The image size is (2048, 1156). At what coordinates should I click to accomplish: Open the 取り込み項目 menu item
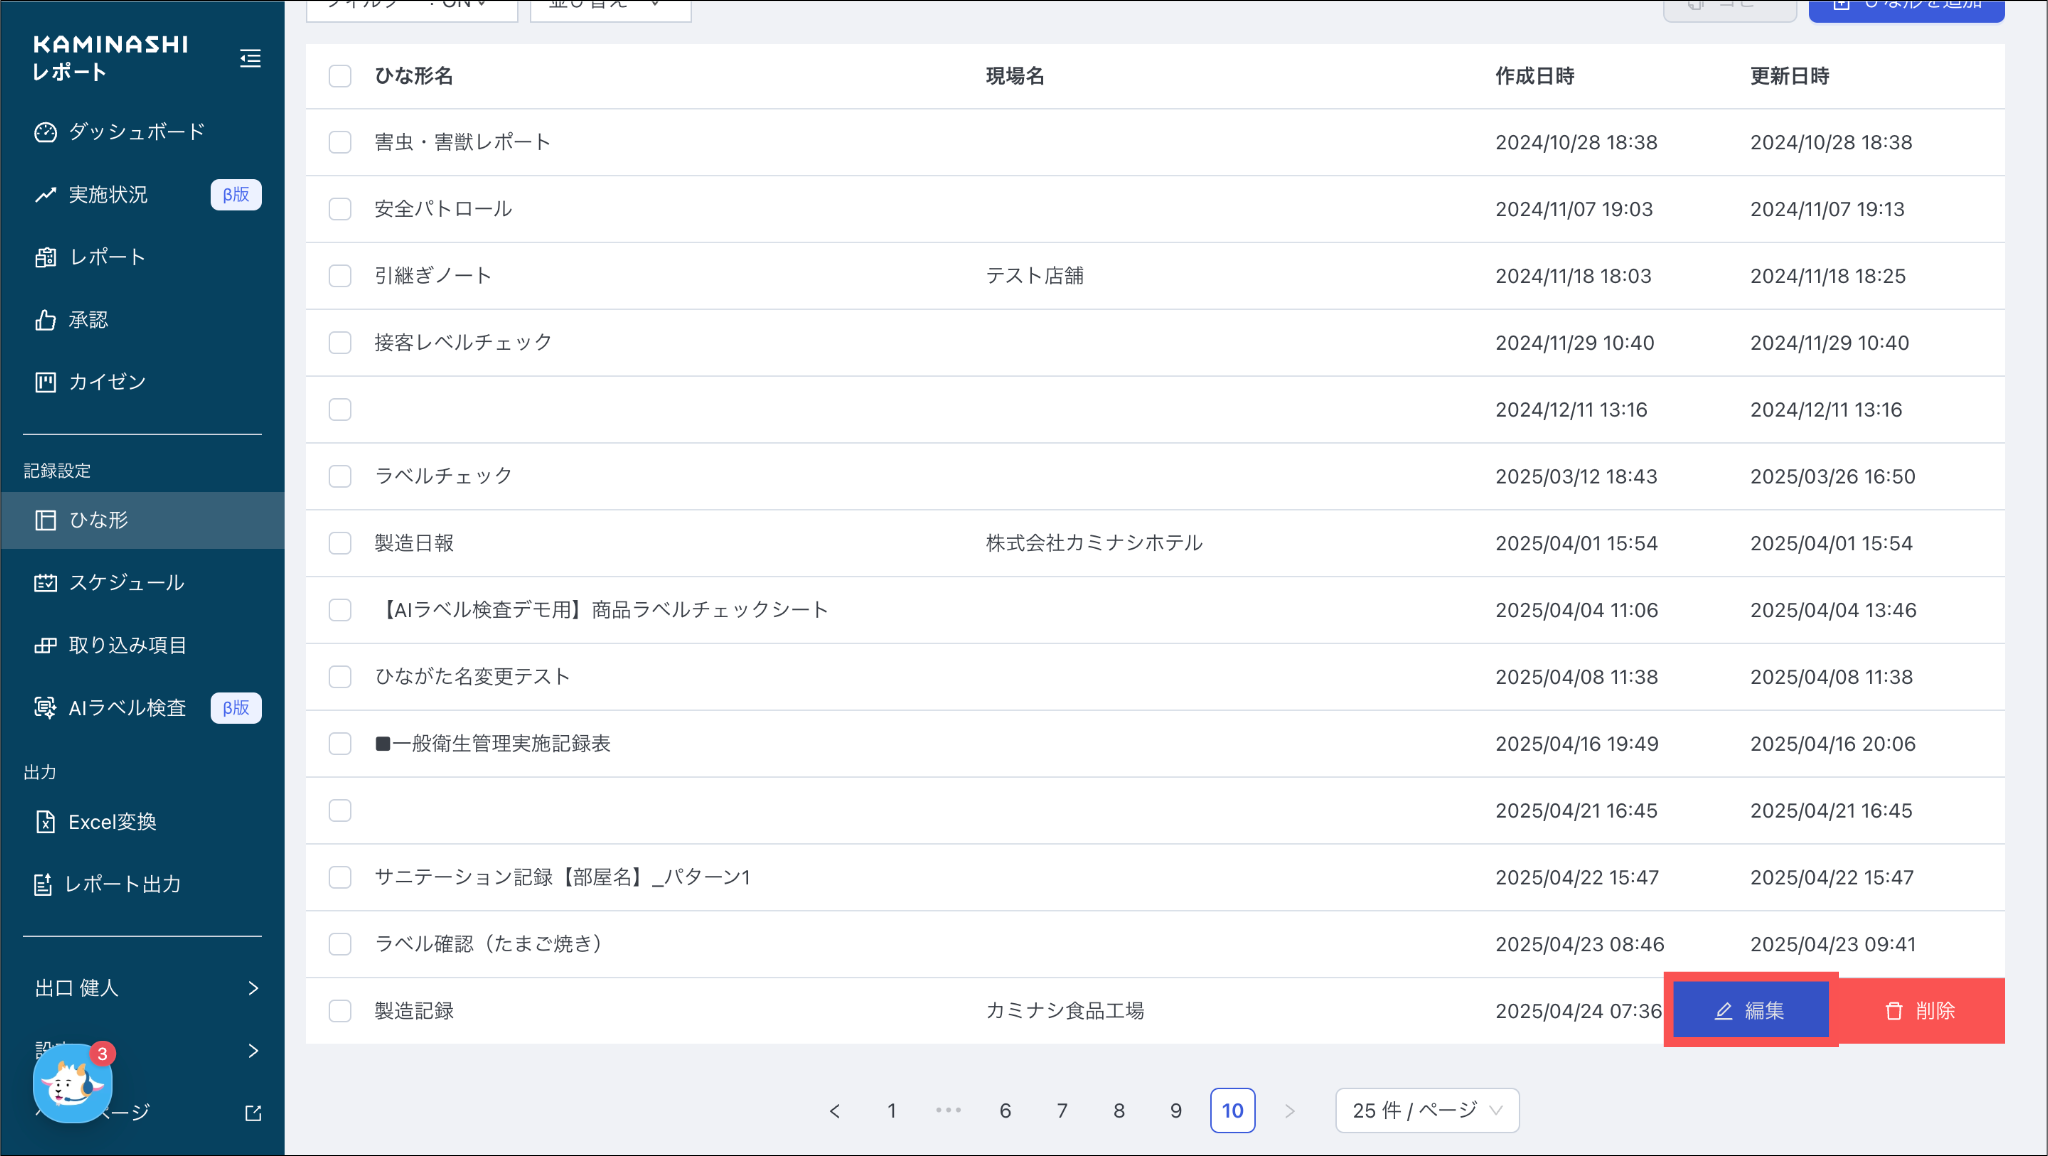(x=127, y=645)
